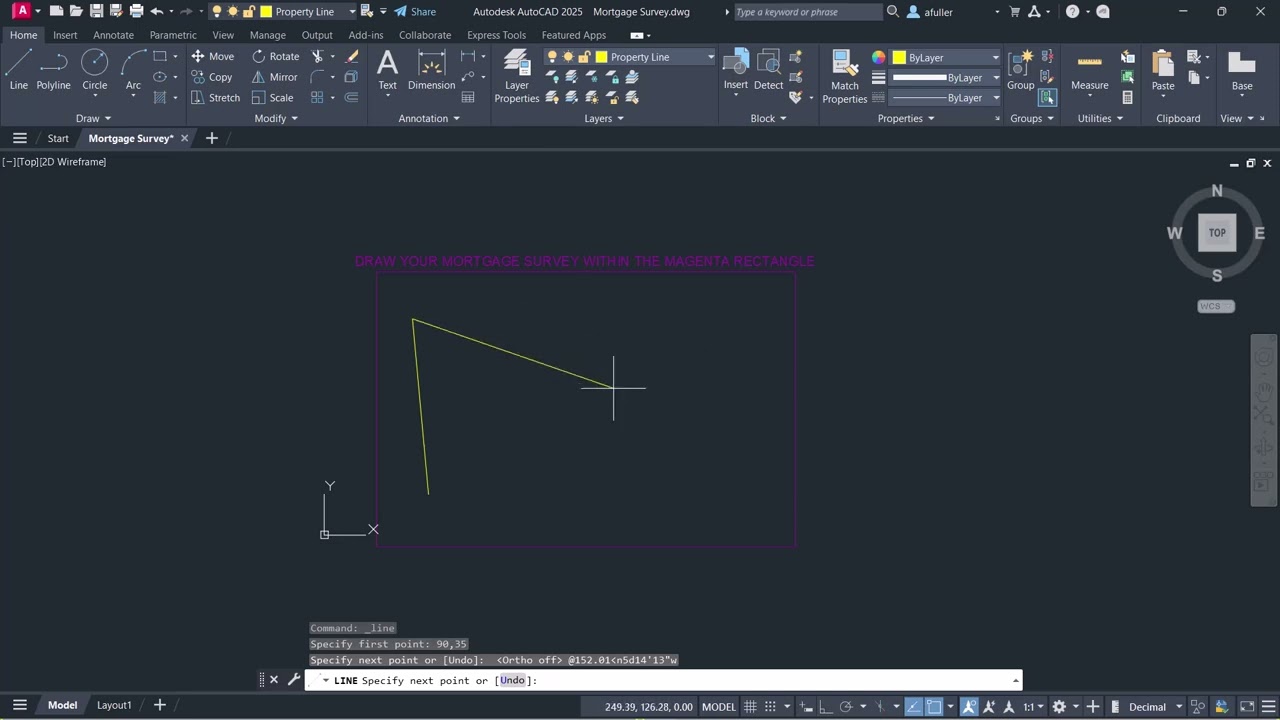This screenshot has width=1280, height=720.
Task: Open the annotation scale 1:1 dropdown
Action: pos(1033,707)
